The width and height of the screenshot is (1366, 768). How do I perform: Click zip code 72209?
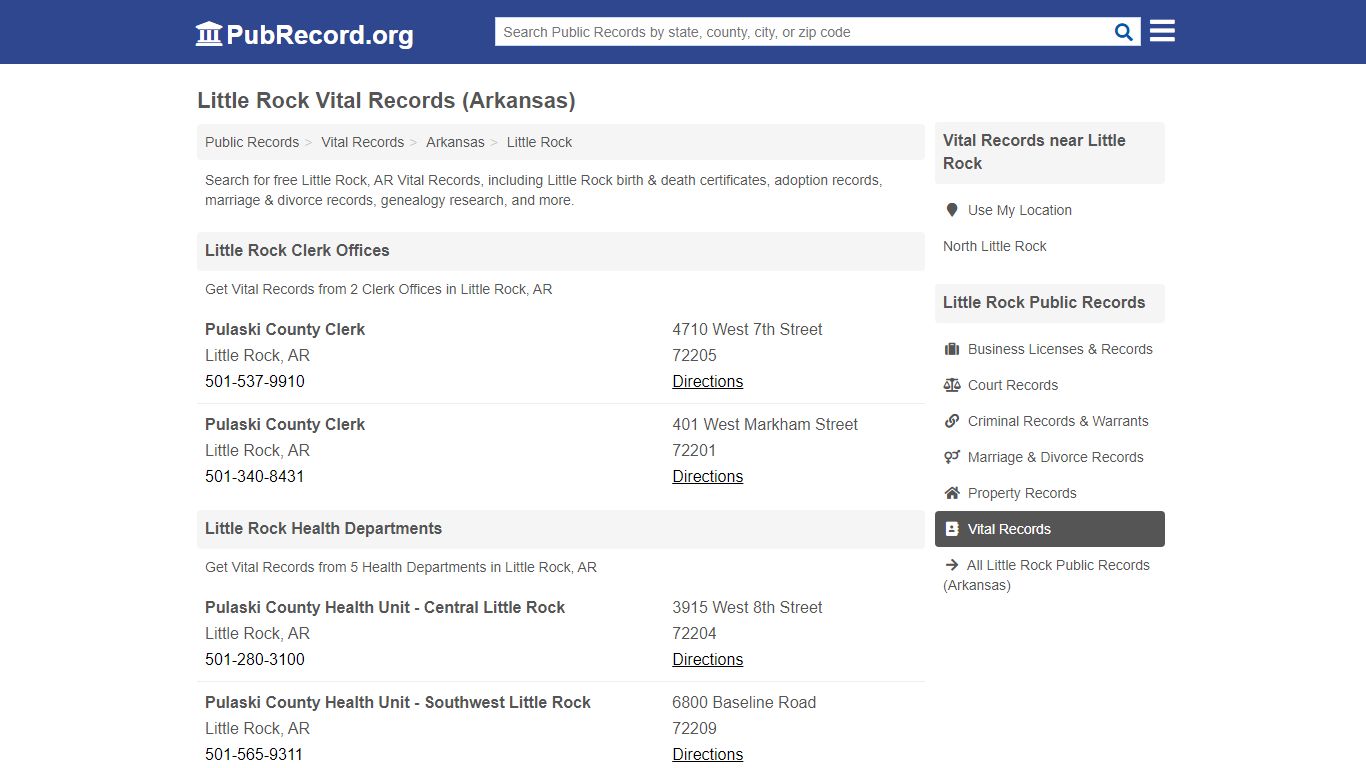pyautogui.click(x=694, y=728)
